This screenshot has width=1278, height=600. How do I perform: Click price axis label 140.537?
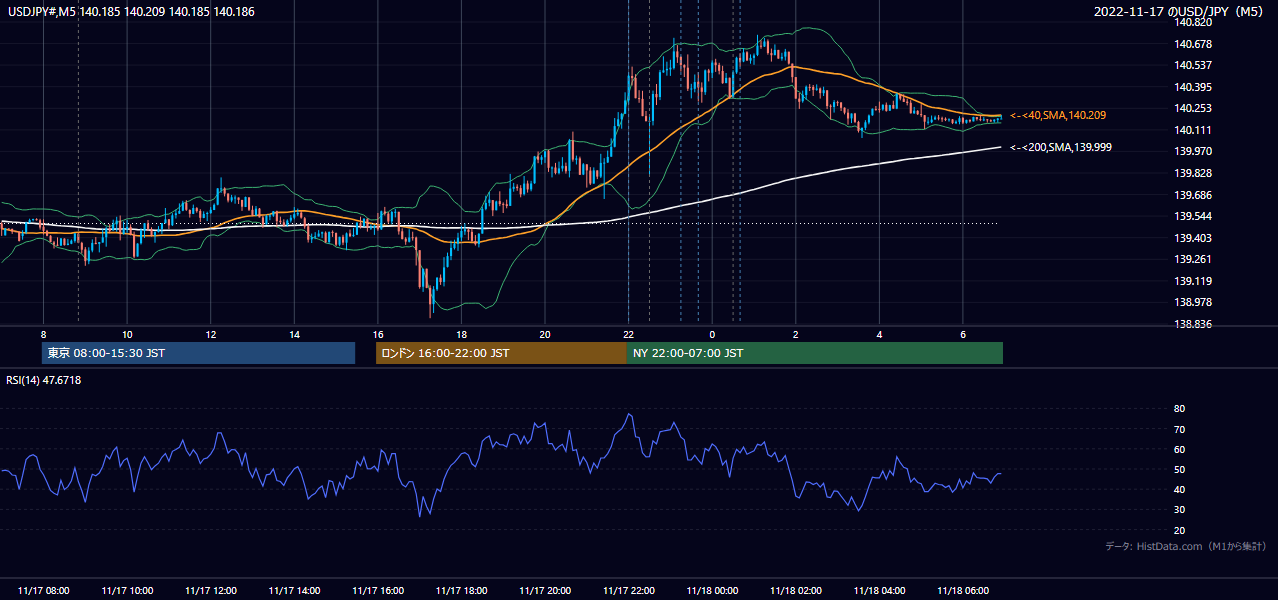pos(1194,66)
